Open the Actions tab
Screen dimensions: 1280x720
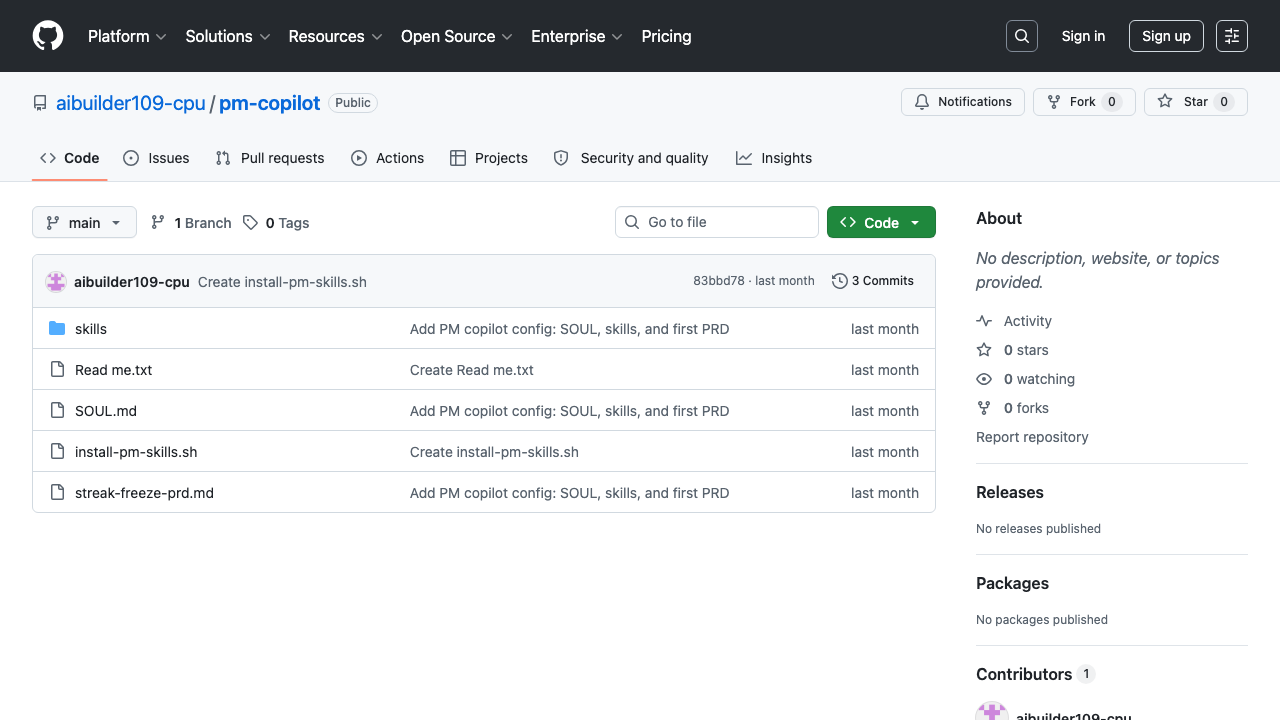pyautogui.click(x=388, y=158)
